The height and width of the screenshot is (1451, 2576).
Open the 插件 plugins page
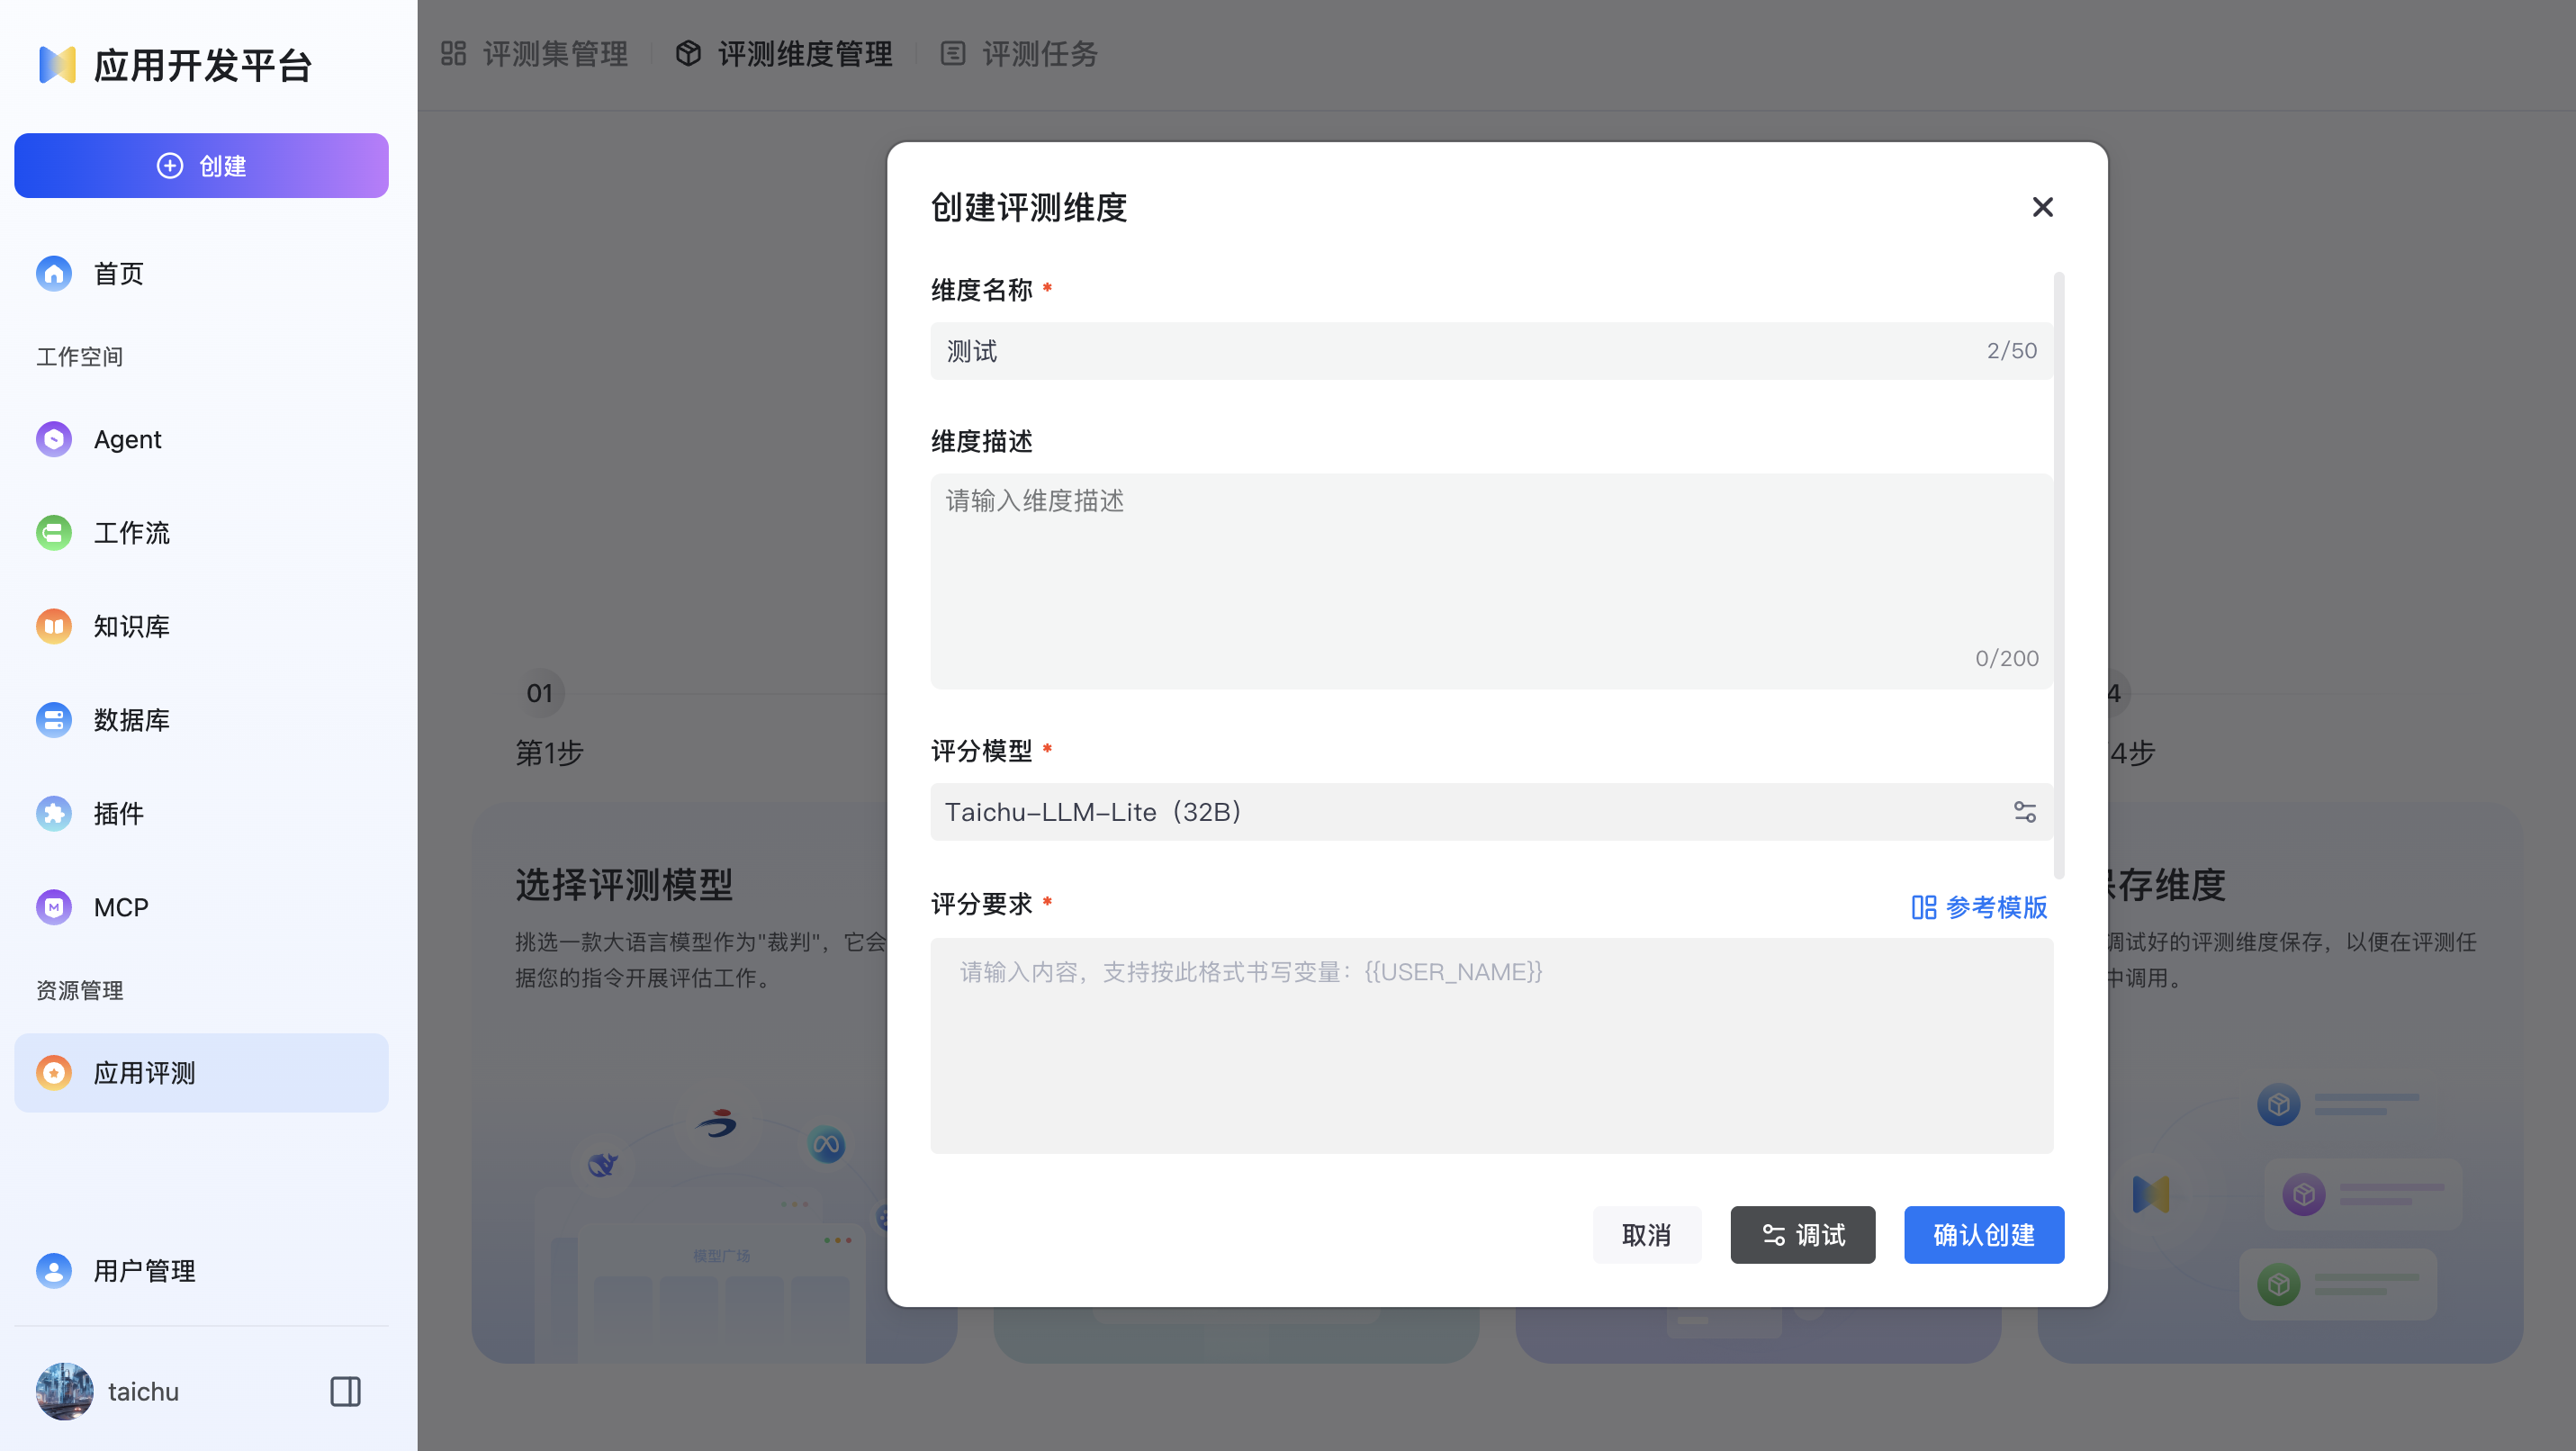(x=118, y=814)
